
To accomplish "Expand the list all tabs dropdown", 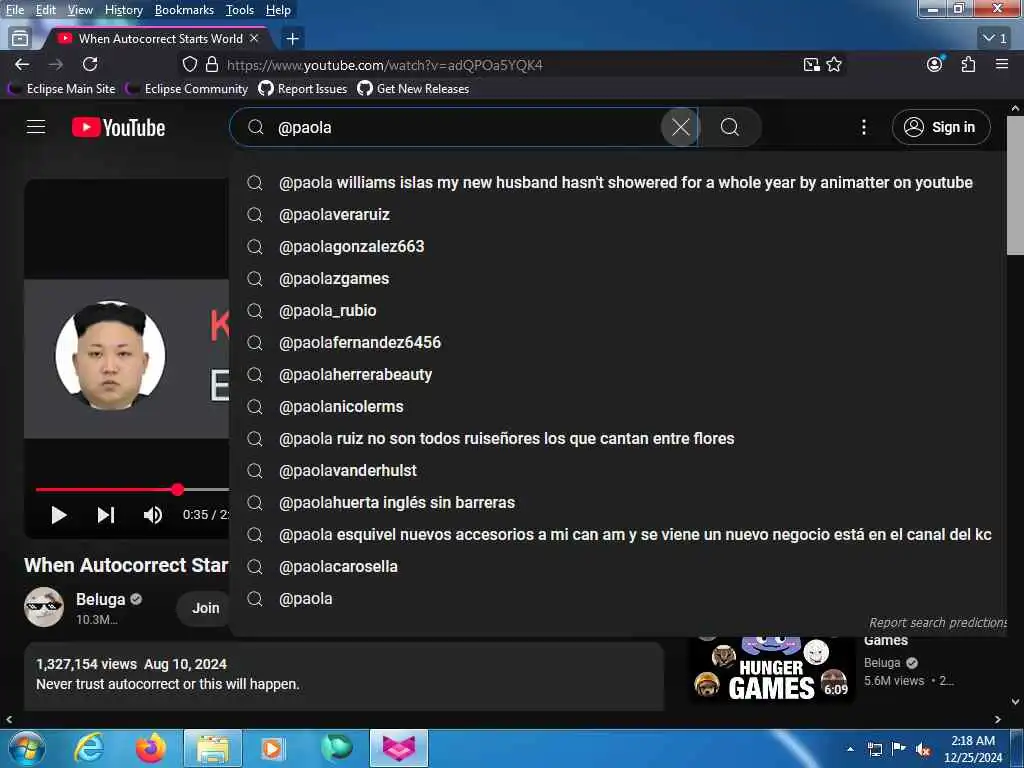I will click(x=995, y=39).
